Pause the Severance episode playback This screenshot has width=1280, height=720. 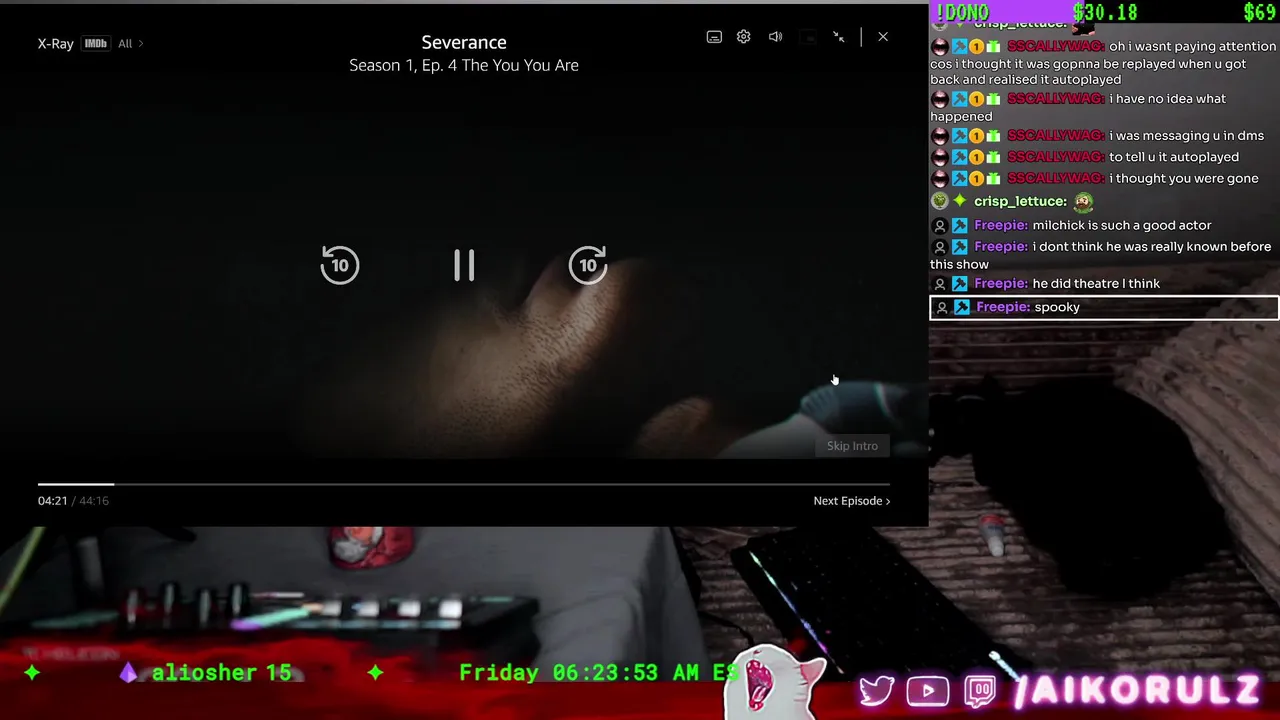pos(464,265)
